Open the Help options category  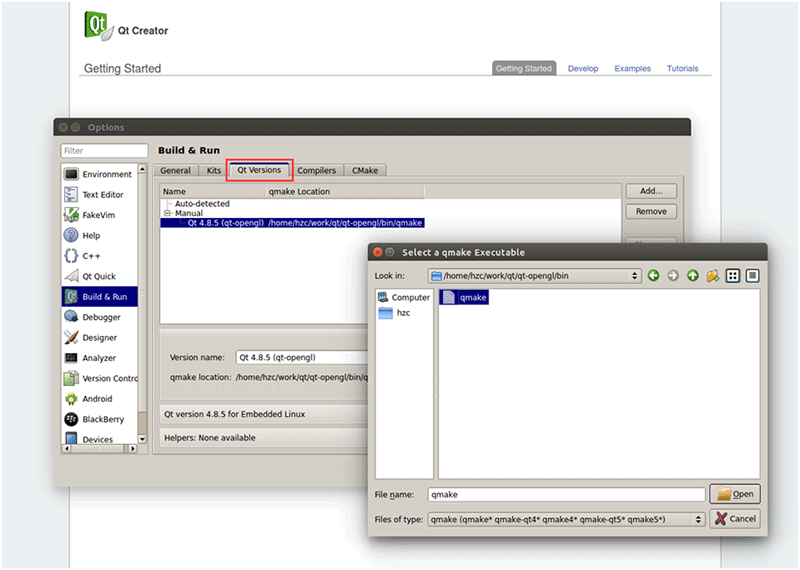click(x=99, y=235)
